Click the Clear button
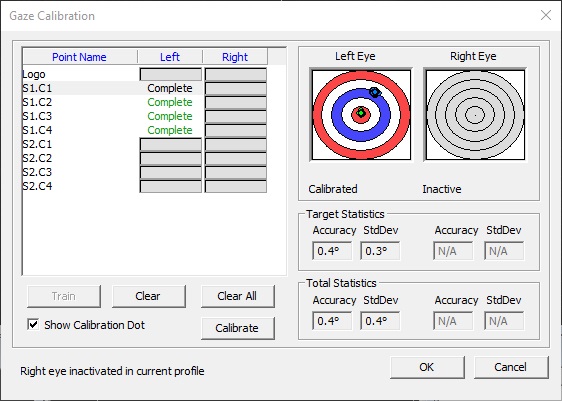The width and height of the screenshot is (562, 401). pyautogui.click(x=149, y=296)
